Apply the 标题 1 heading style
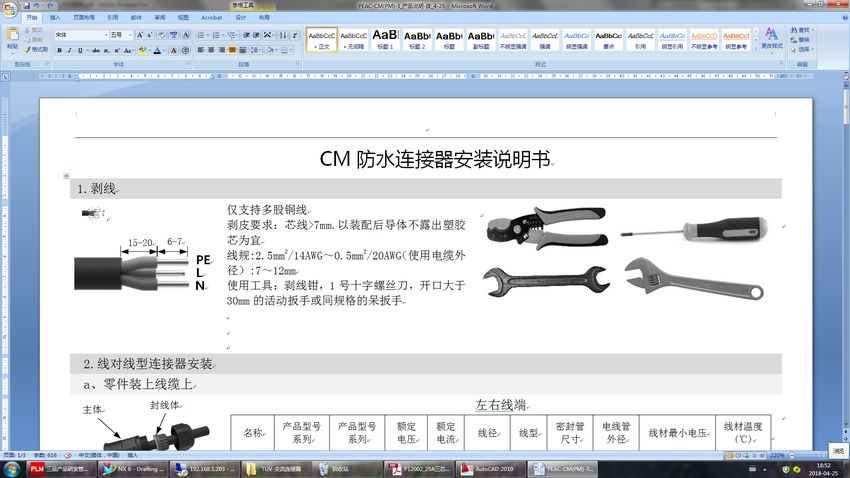 (x=385, y=39)
